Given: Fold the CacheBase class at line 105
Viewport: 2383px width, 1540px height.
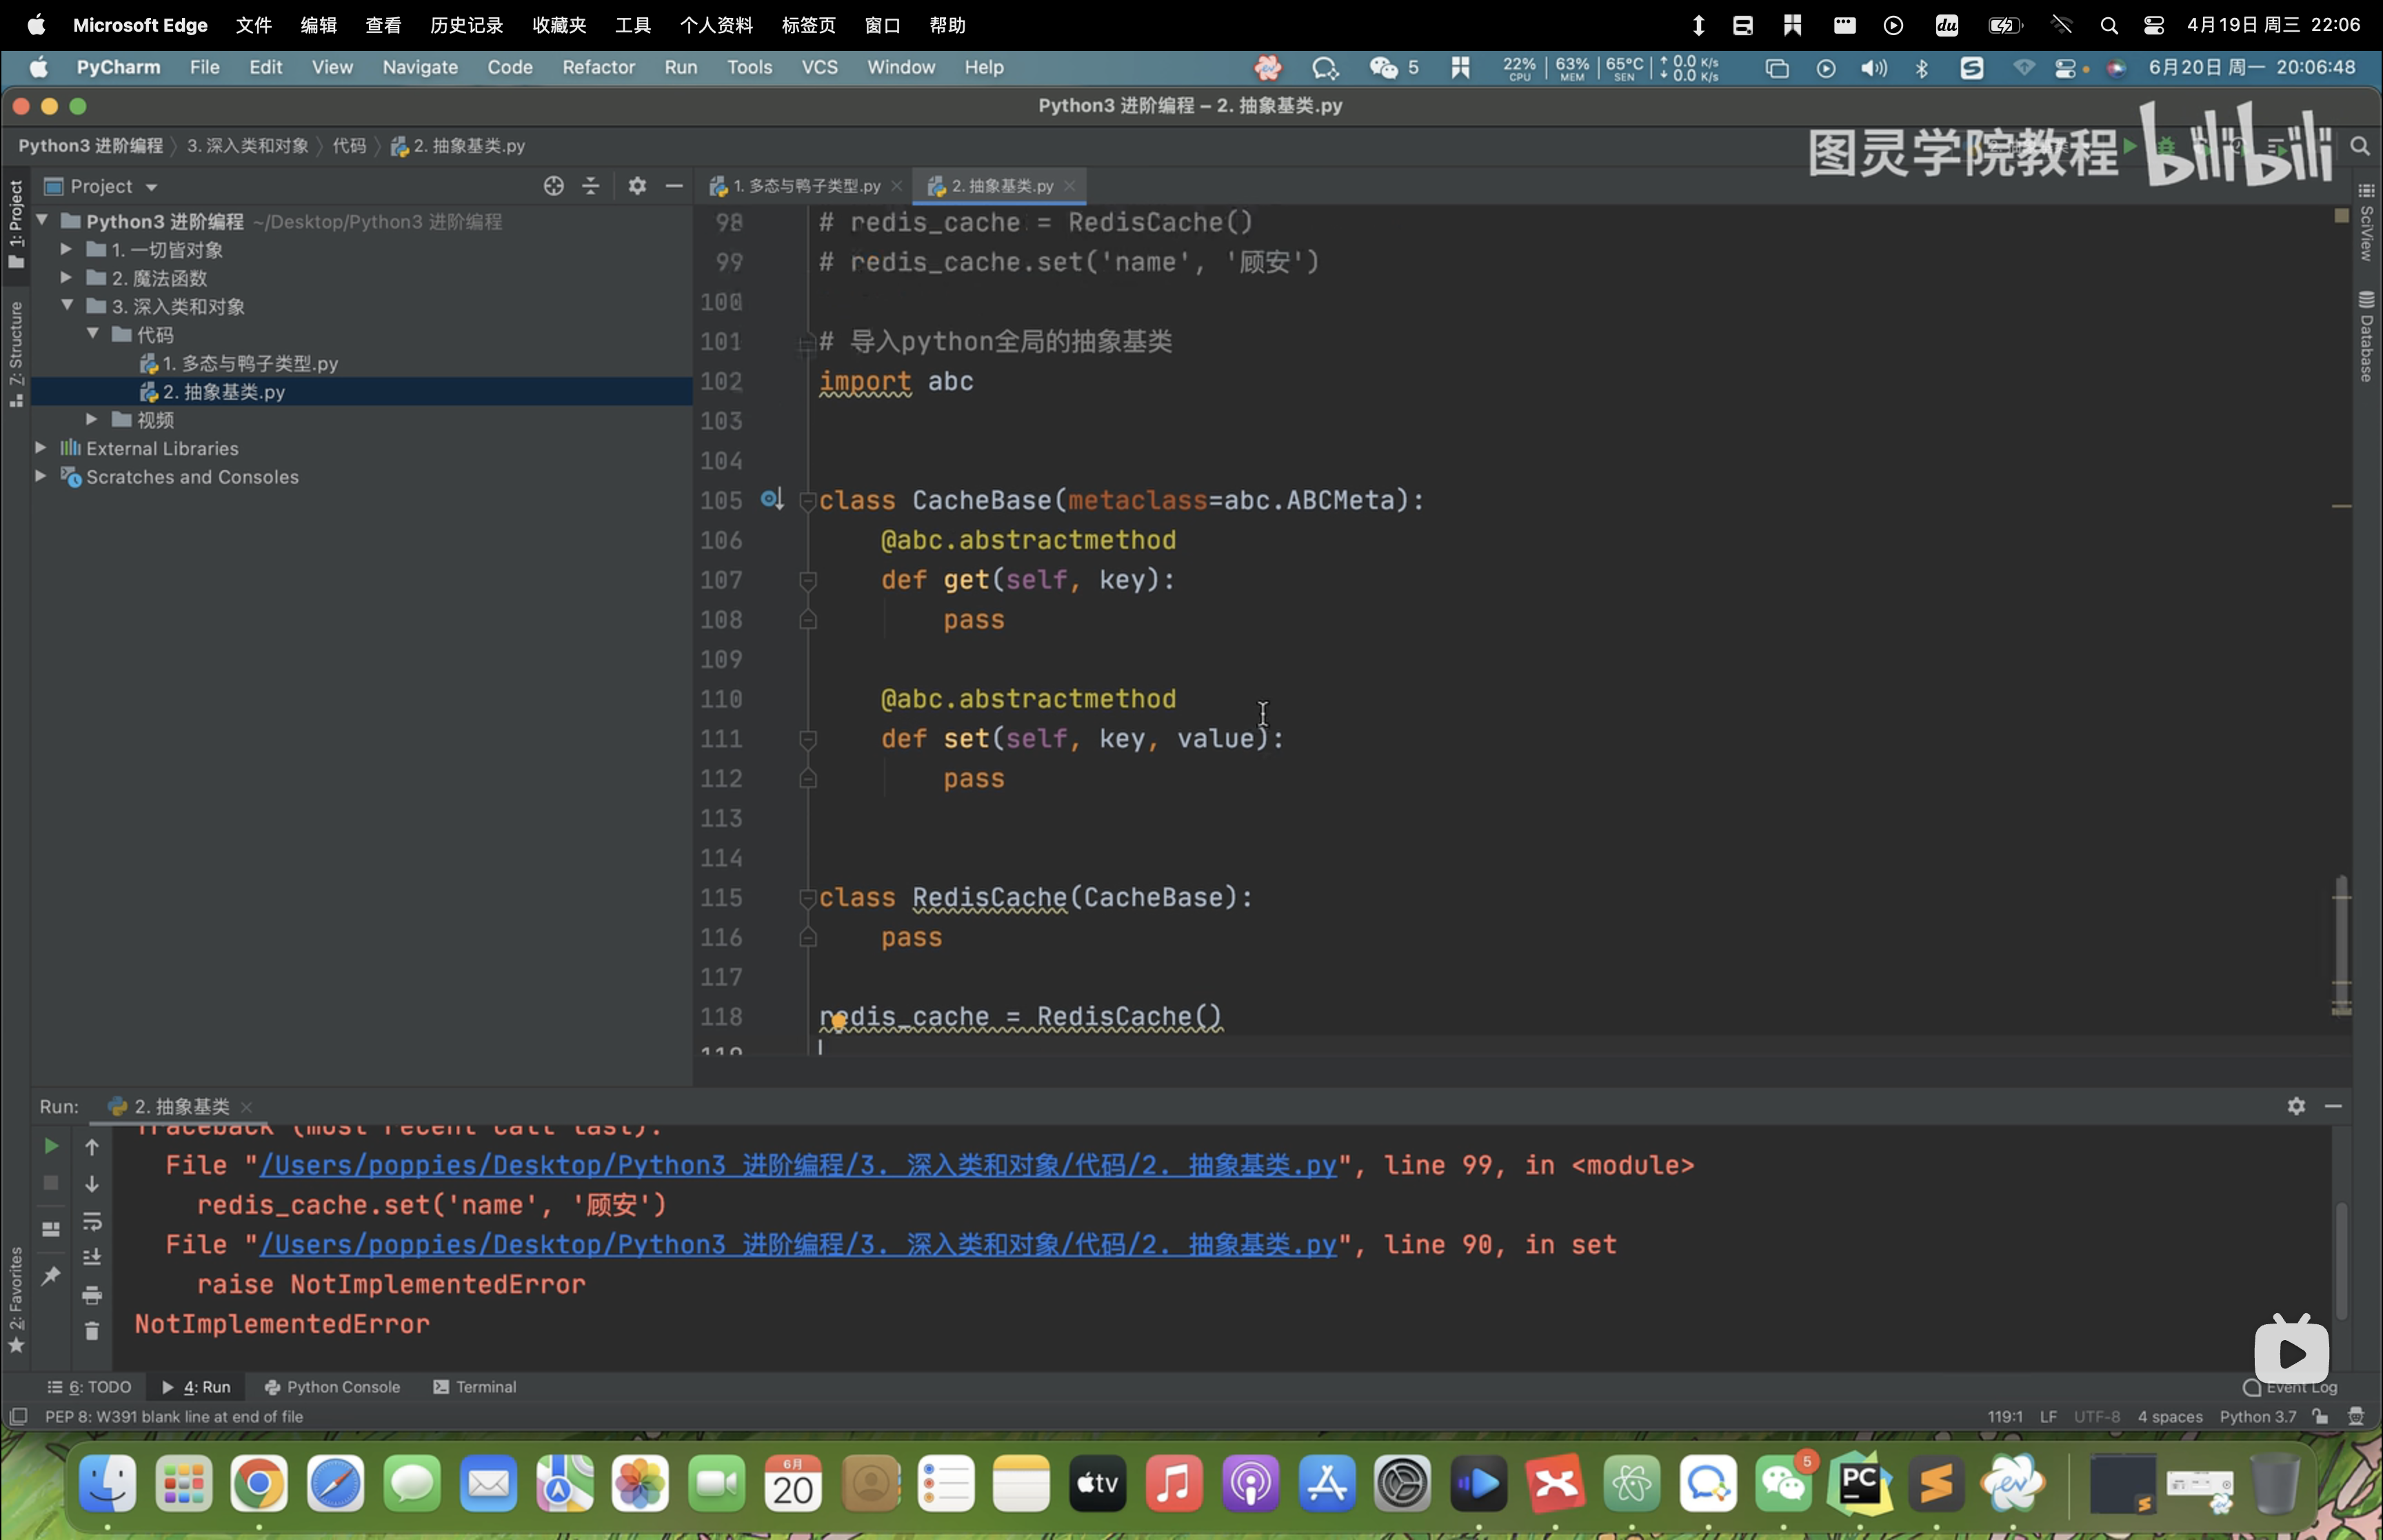Looking at the screenshot, I should 808,500.
